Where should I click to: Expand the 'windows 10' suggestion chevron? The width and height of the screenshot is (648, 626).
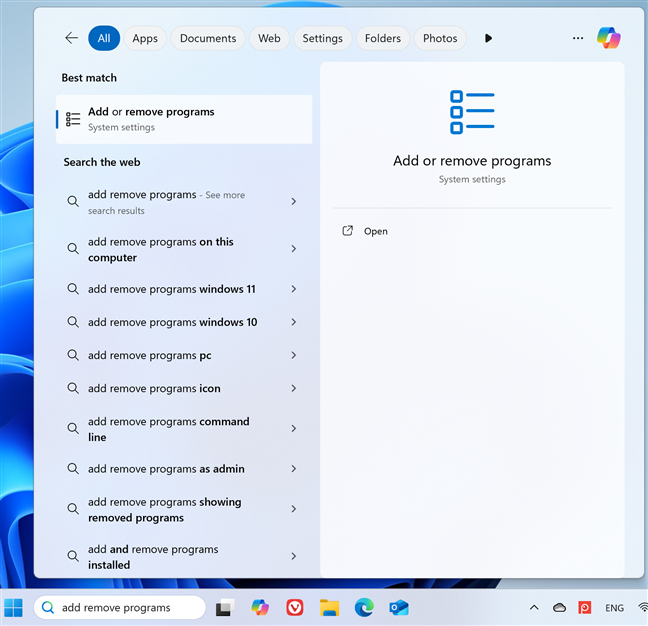coord(293,322)
